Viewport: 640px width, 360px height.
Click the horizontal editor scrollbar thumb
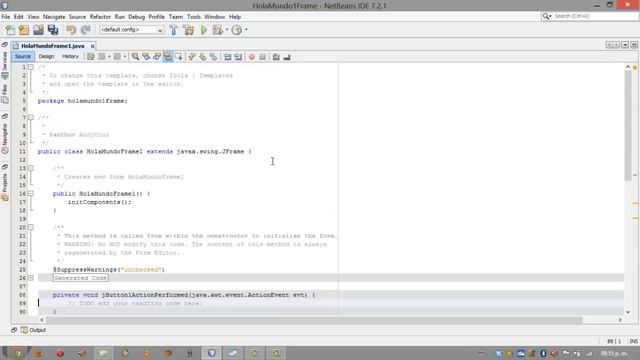(x=314, y=320)
